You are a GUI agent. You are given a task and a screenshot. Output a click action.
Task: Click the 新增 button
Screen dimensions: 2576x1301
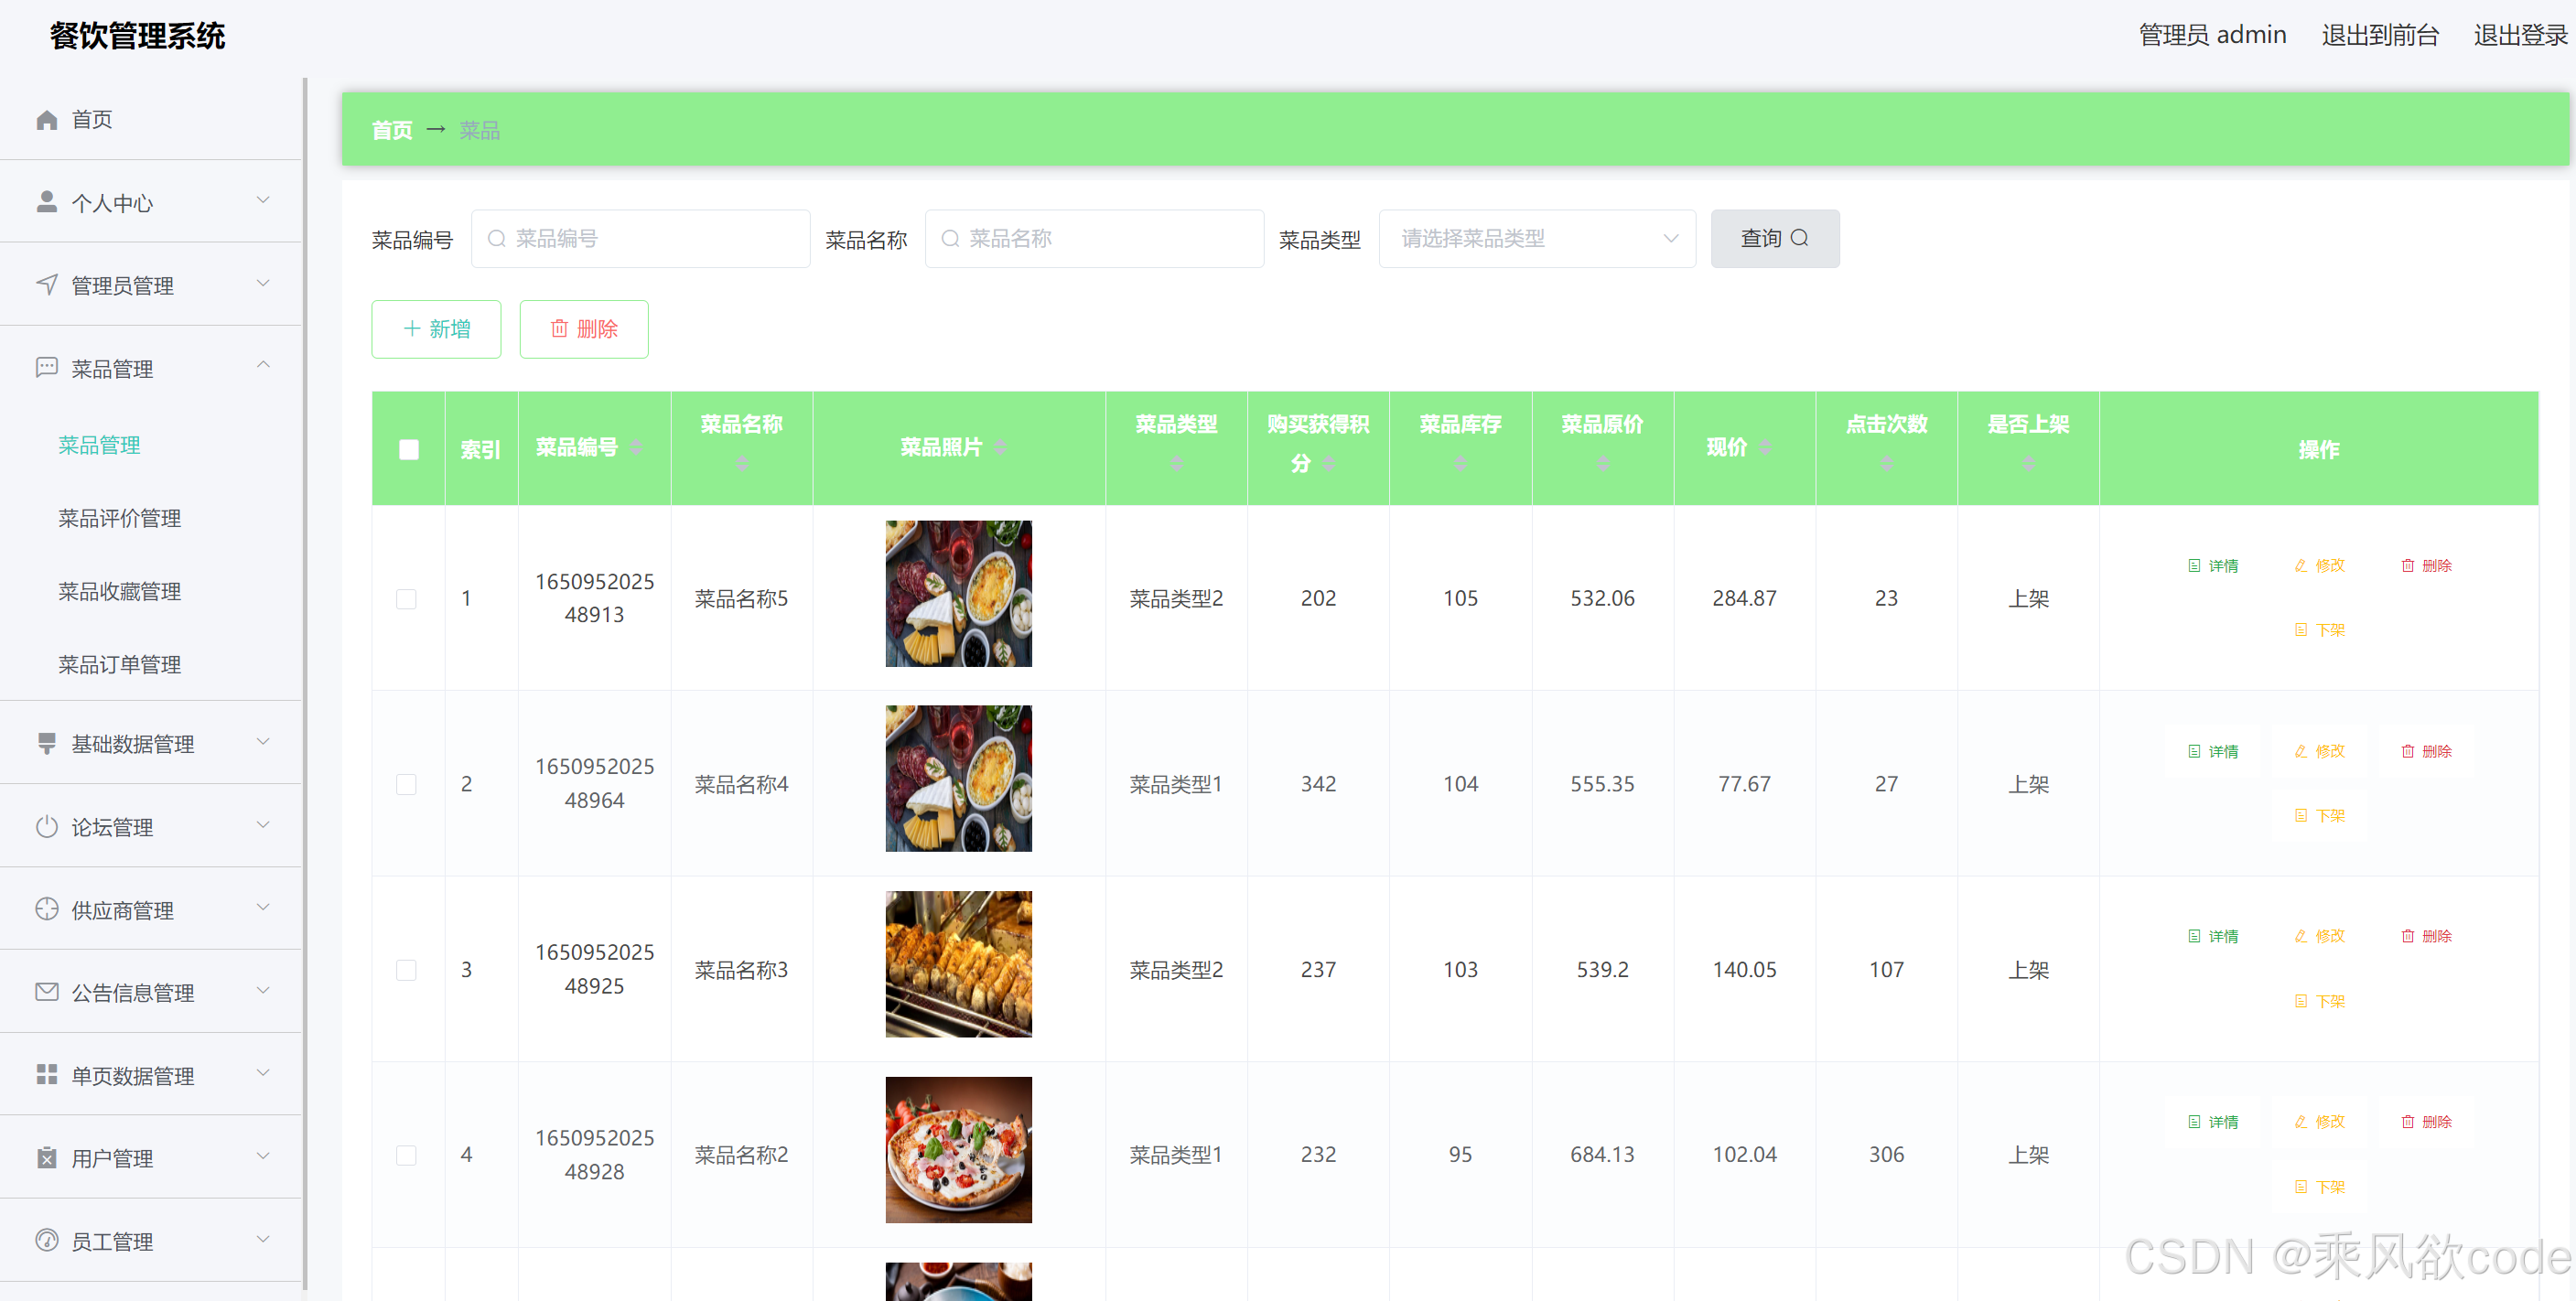(436, 329)
